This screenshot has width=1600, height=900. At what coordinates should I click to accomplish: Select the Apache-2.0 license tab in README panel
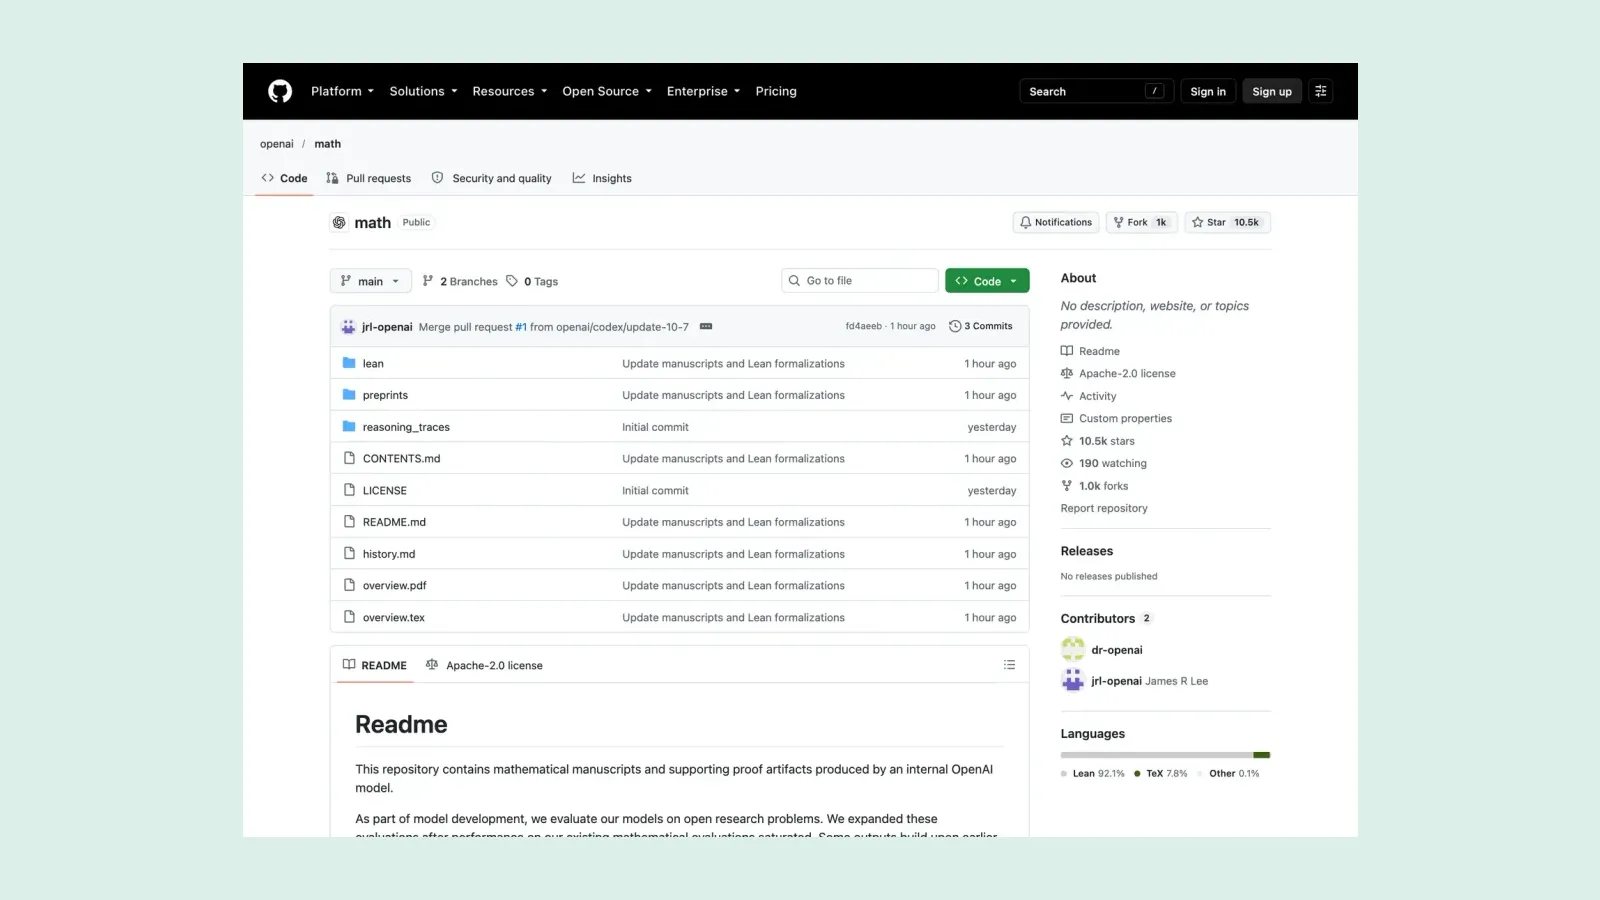484,665
